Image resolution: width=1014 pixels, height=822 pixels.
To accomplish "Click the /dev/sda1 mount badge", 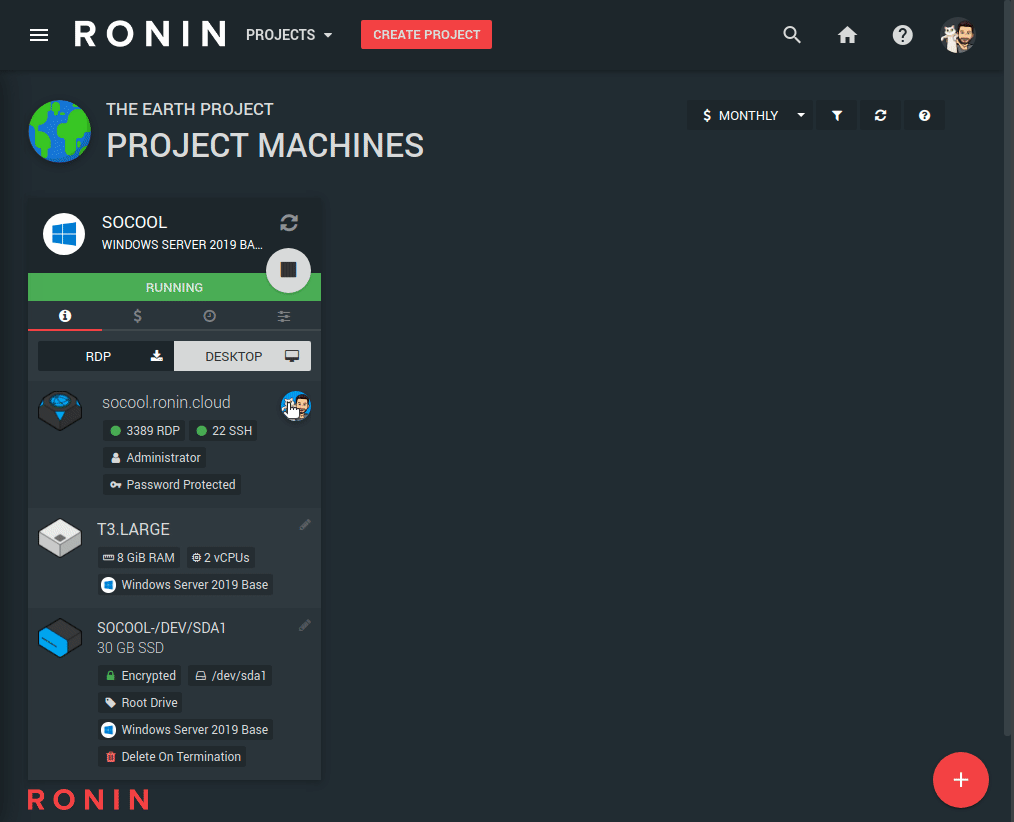I will (230, 676).
